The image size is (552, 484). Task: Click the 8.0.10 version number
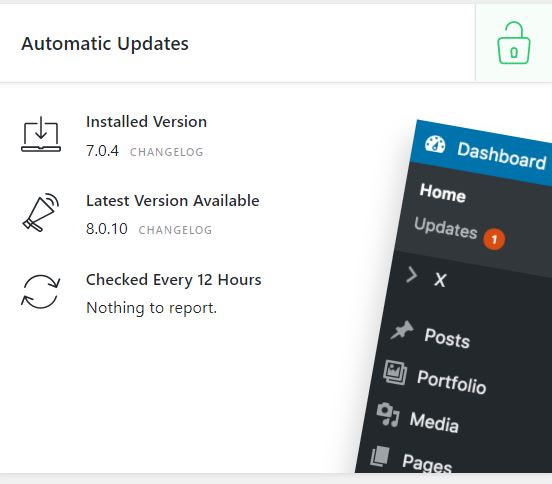point(107,229)
